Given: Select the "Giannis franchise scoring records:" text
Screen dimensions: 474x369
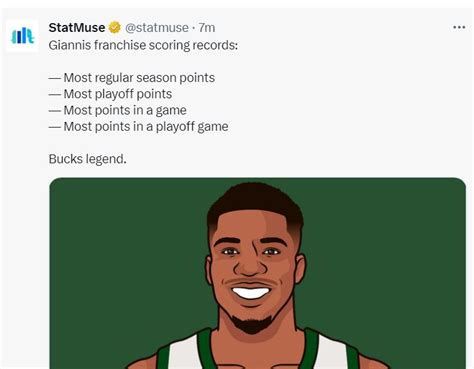Looking at the screenshot, I should (143, 45).
